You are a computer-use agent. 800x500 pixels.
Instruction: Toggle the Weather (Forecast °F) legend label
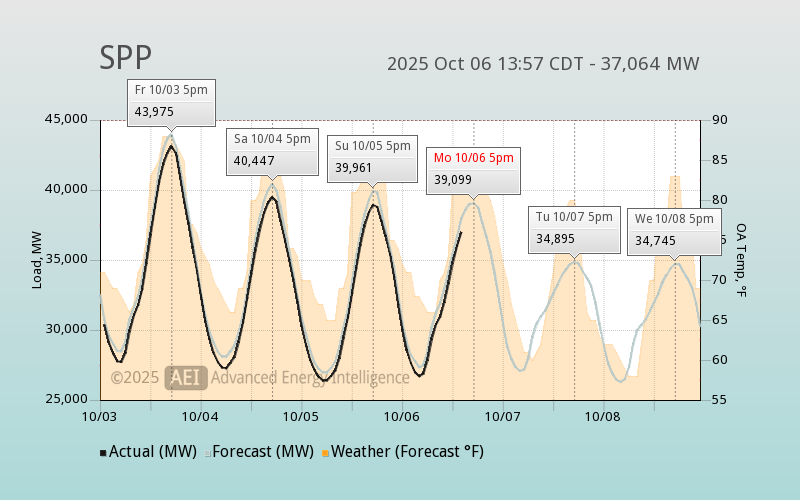[x=407, y=452]
